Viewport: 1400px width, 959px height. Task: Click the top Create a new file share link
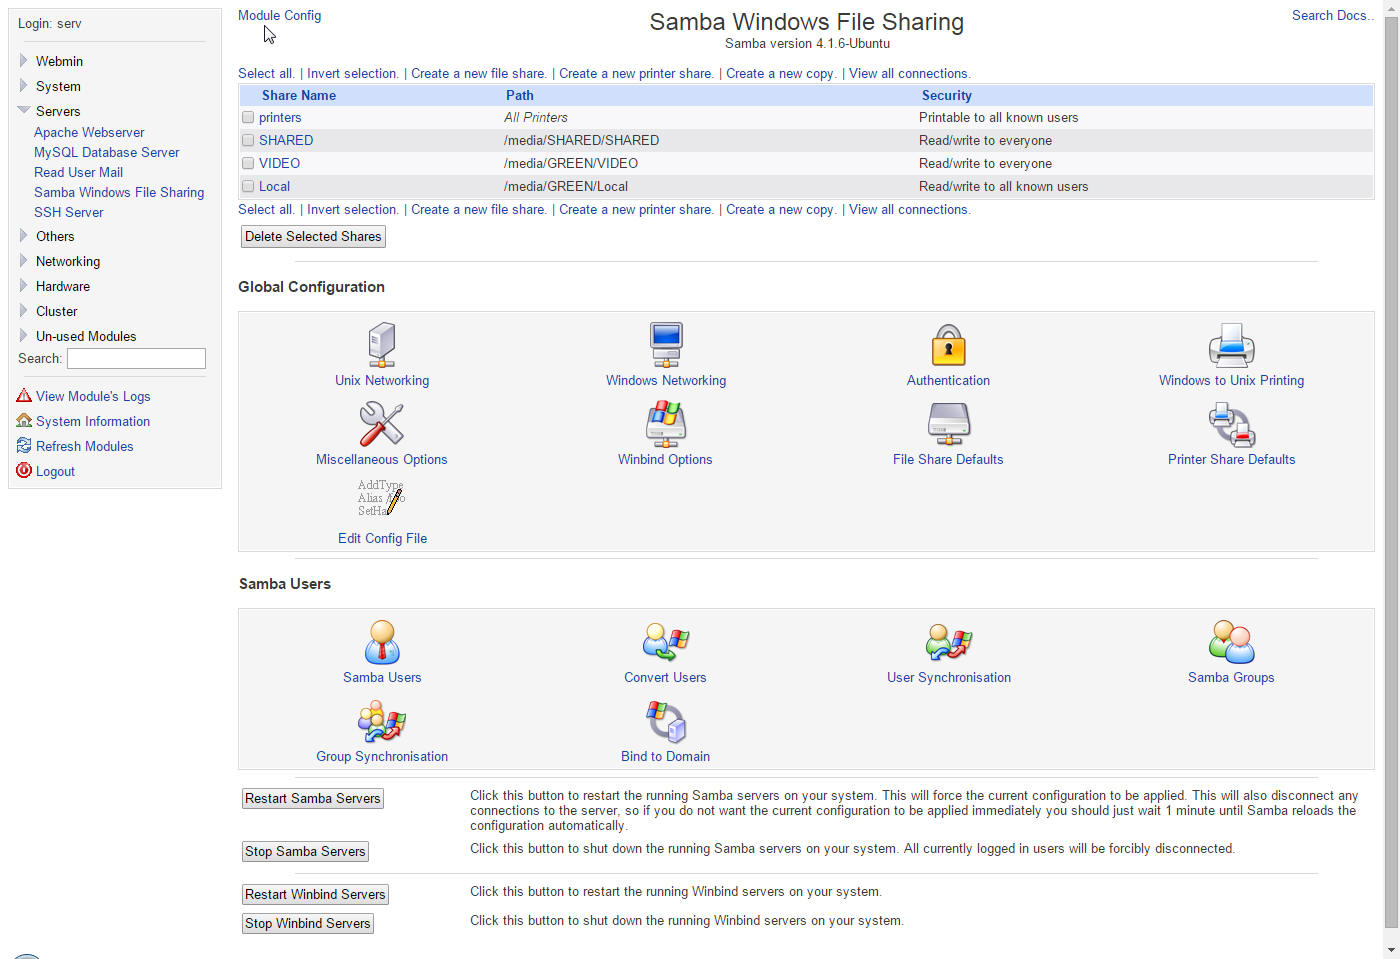[478, 73]
